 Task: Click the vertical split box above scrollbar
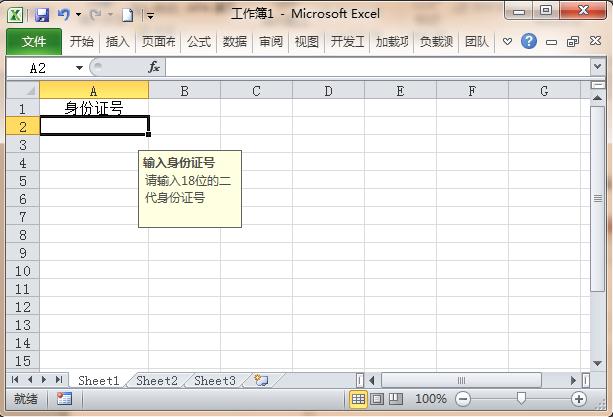click(597, 84)
